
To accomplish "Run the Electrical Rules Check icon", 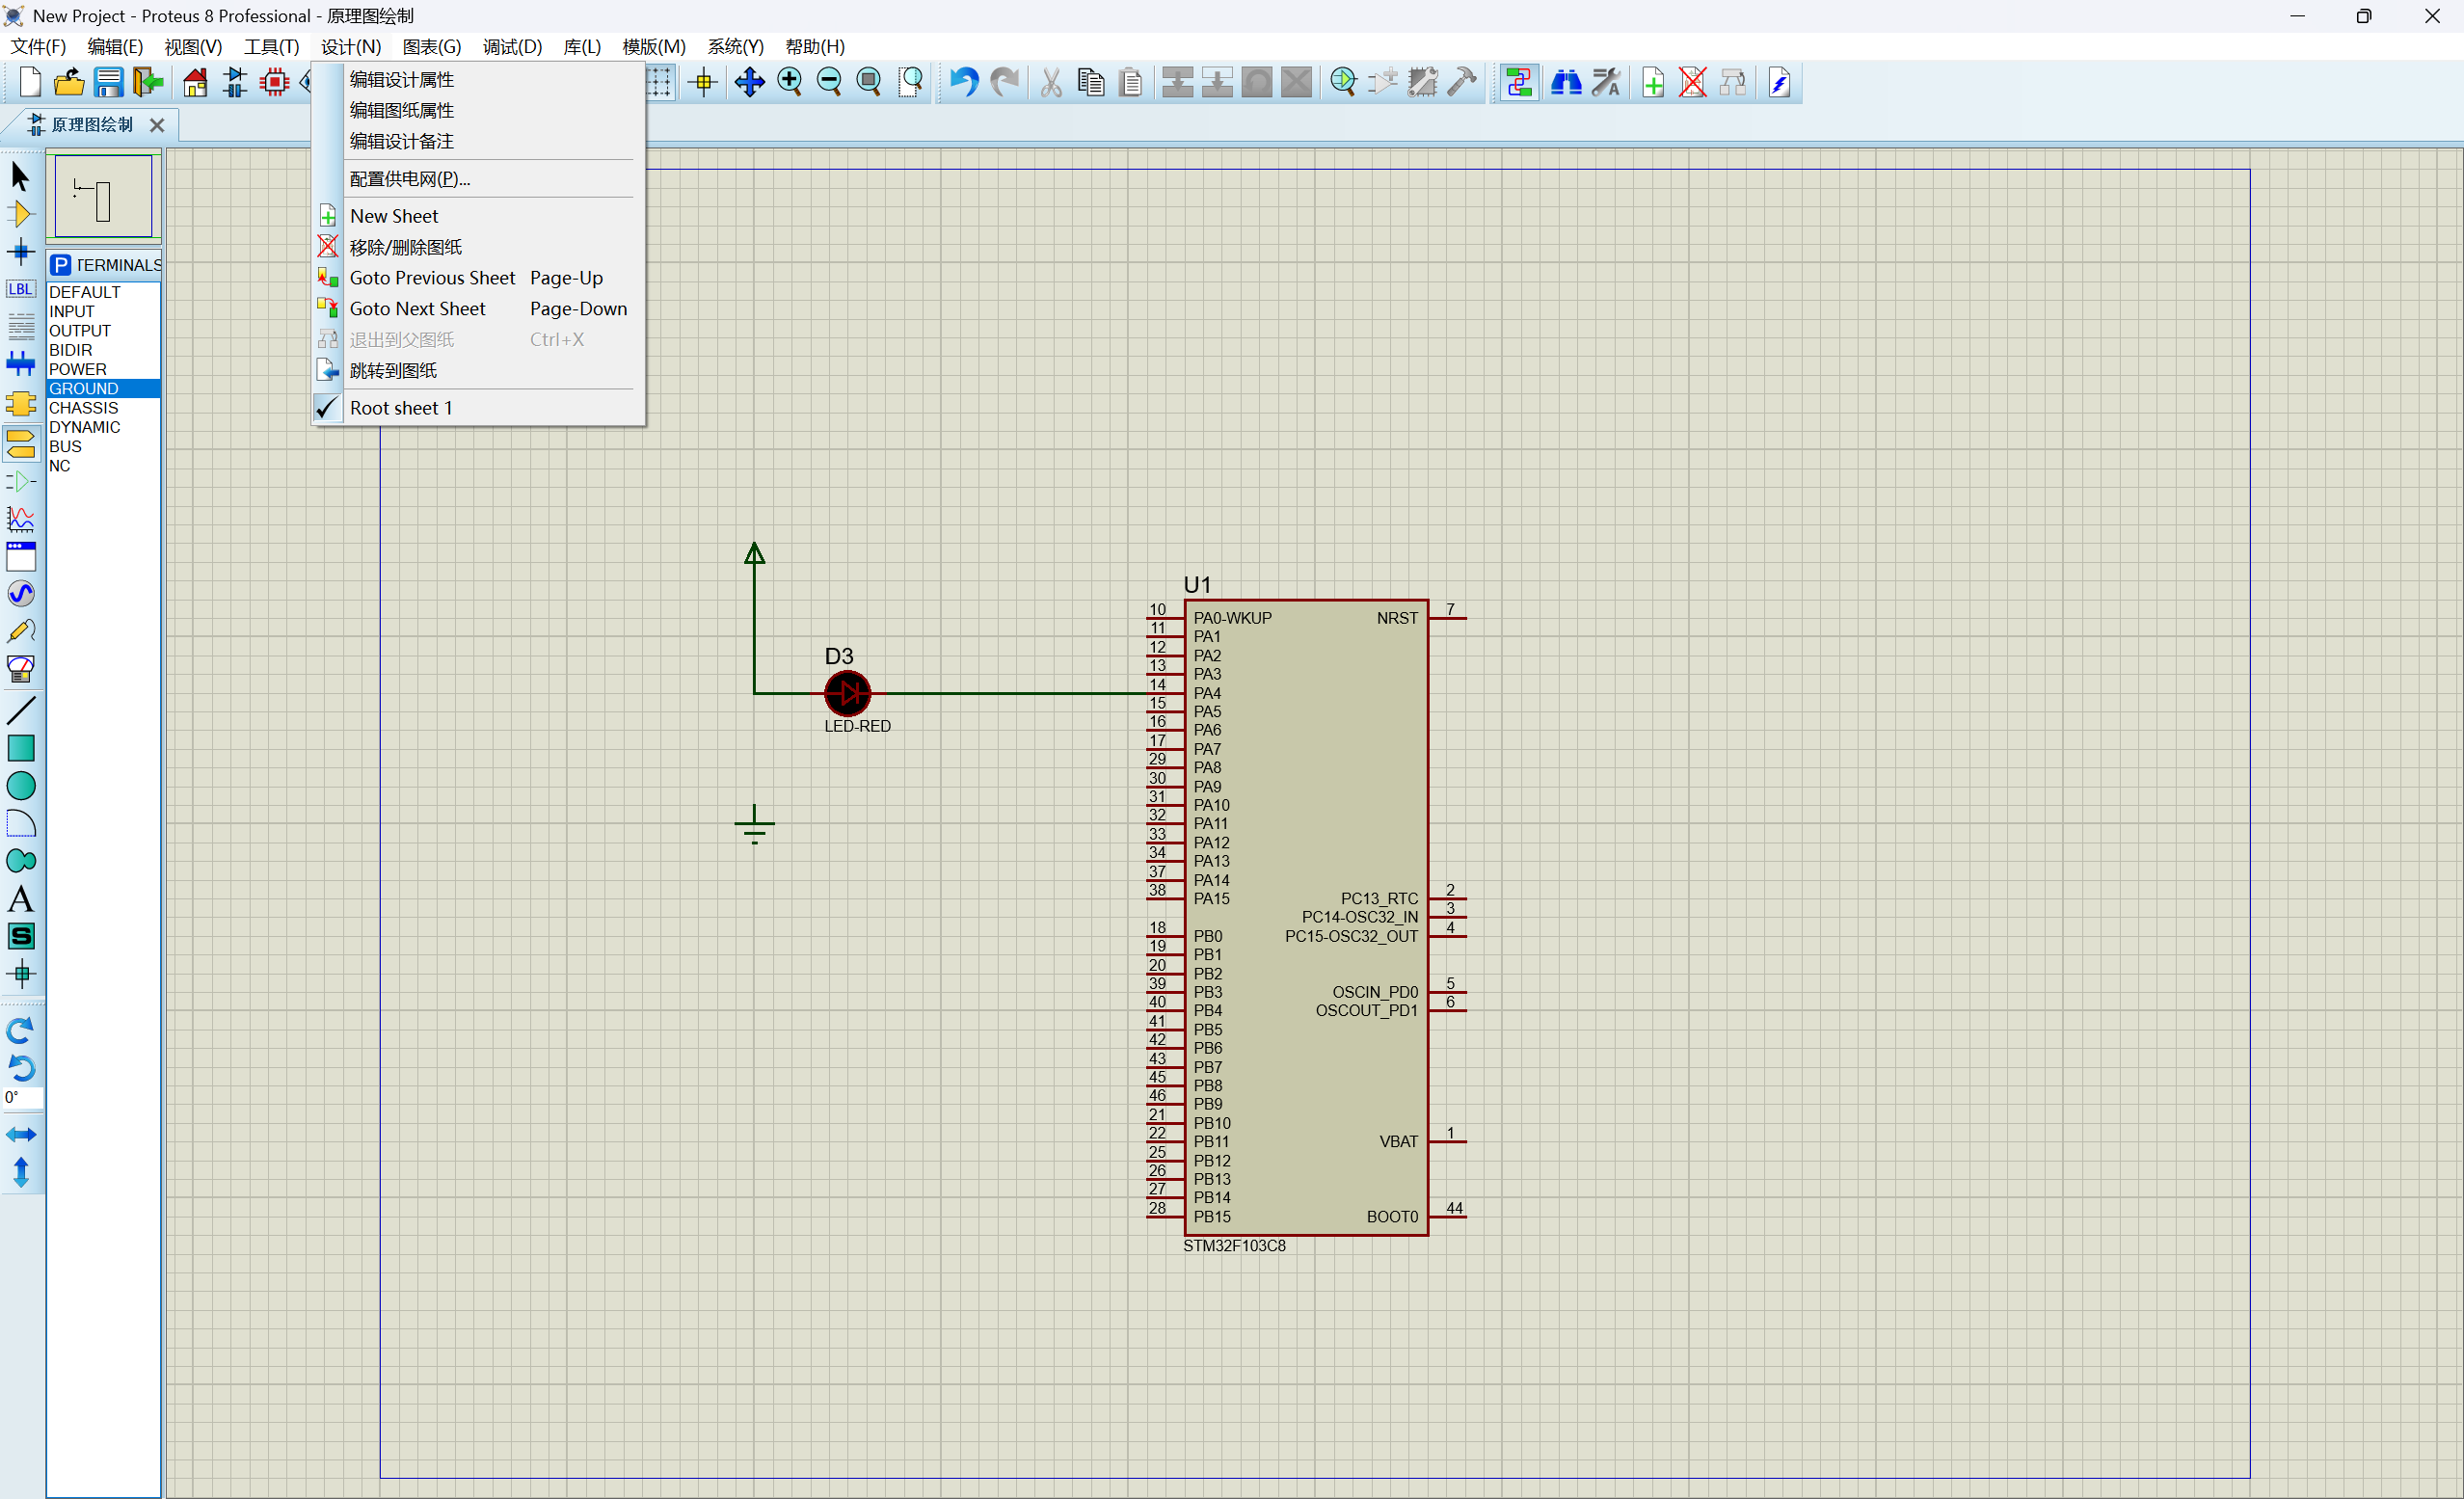I will pos(1780,82).
